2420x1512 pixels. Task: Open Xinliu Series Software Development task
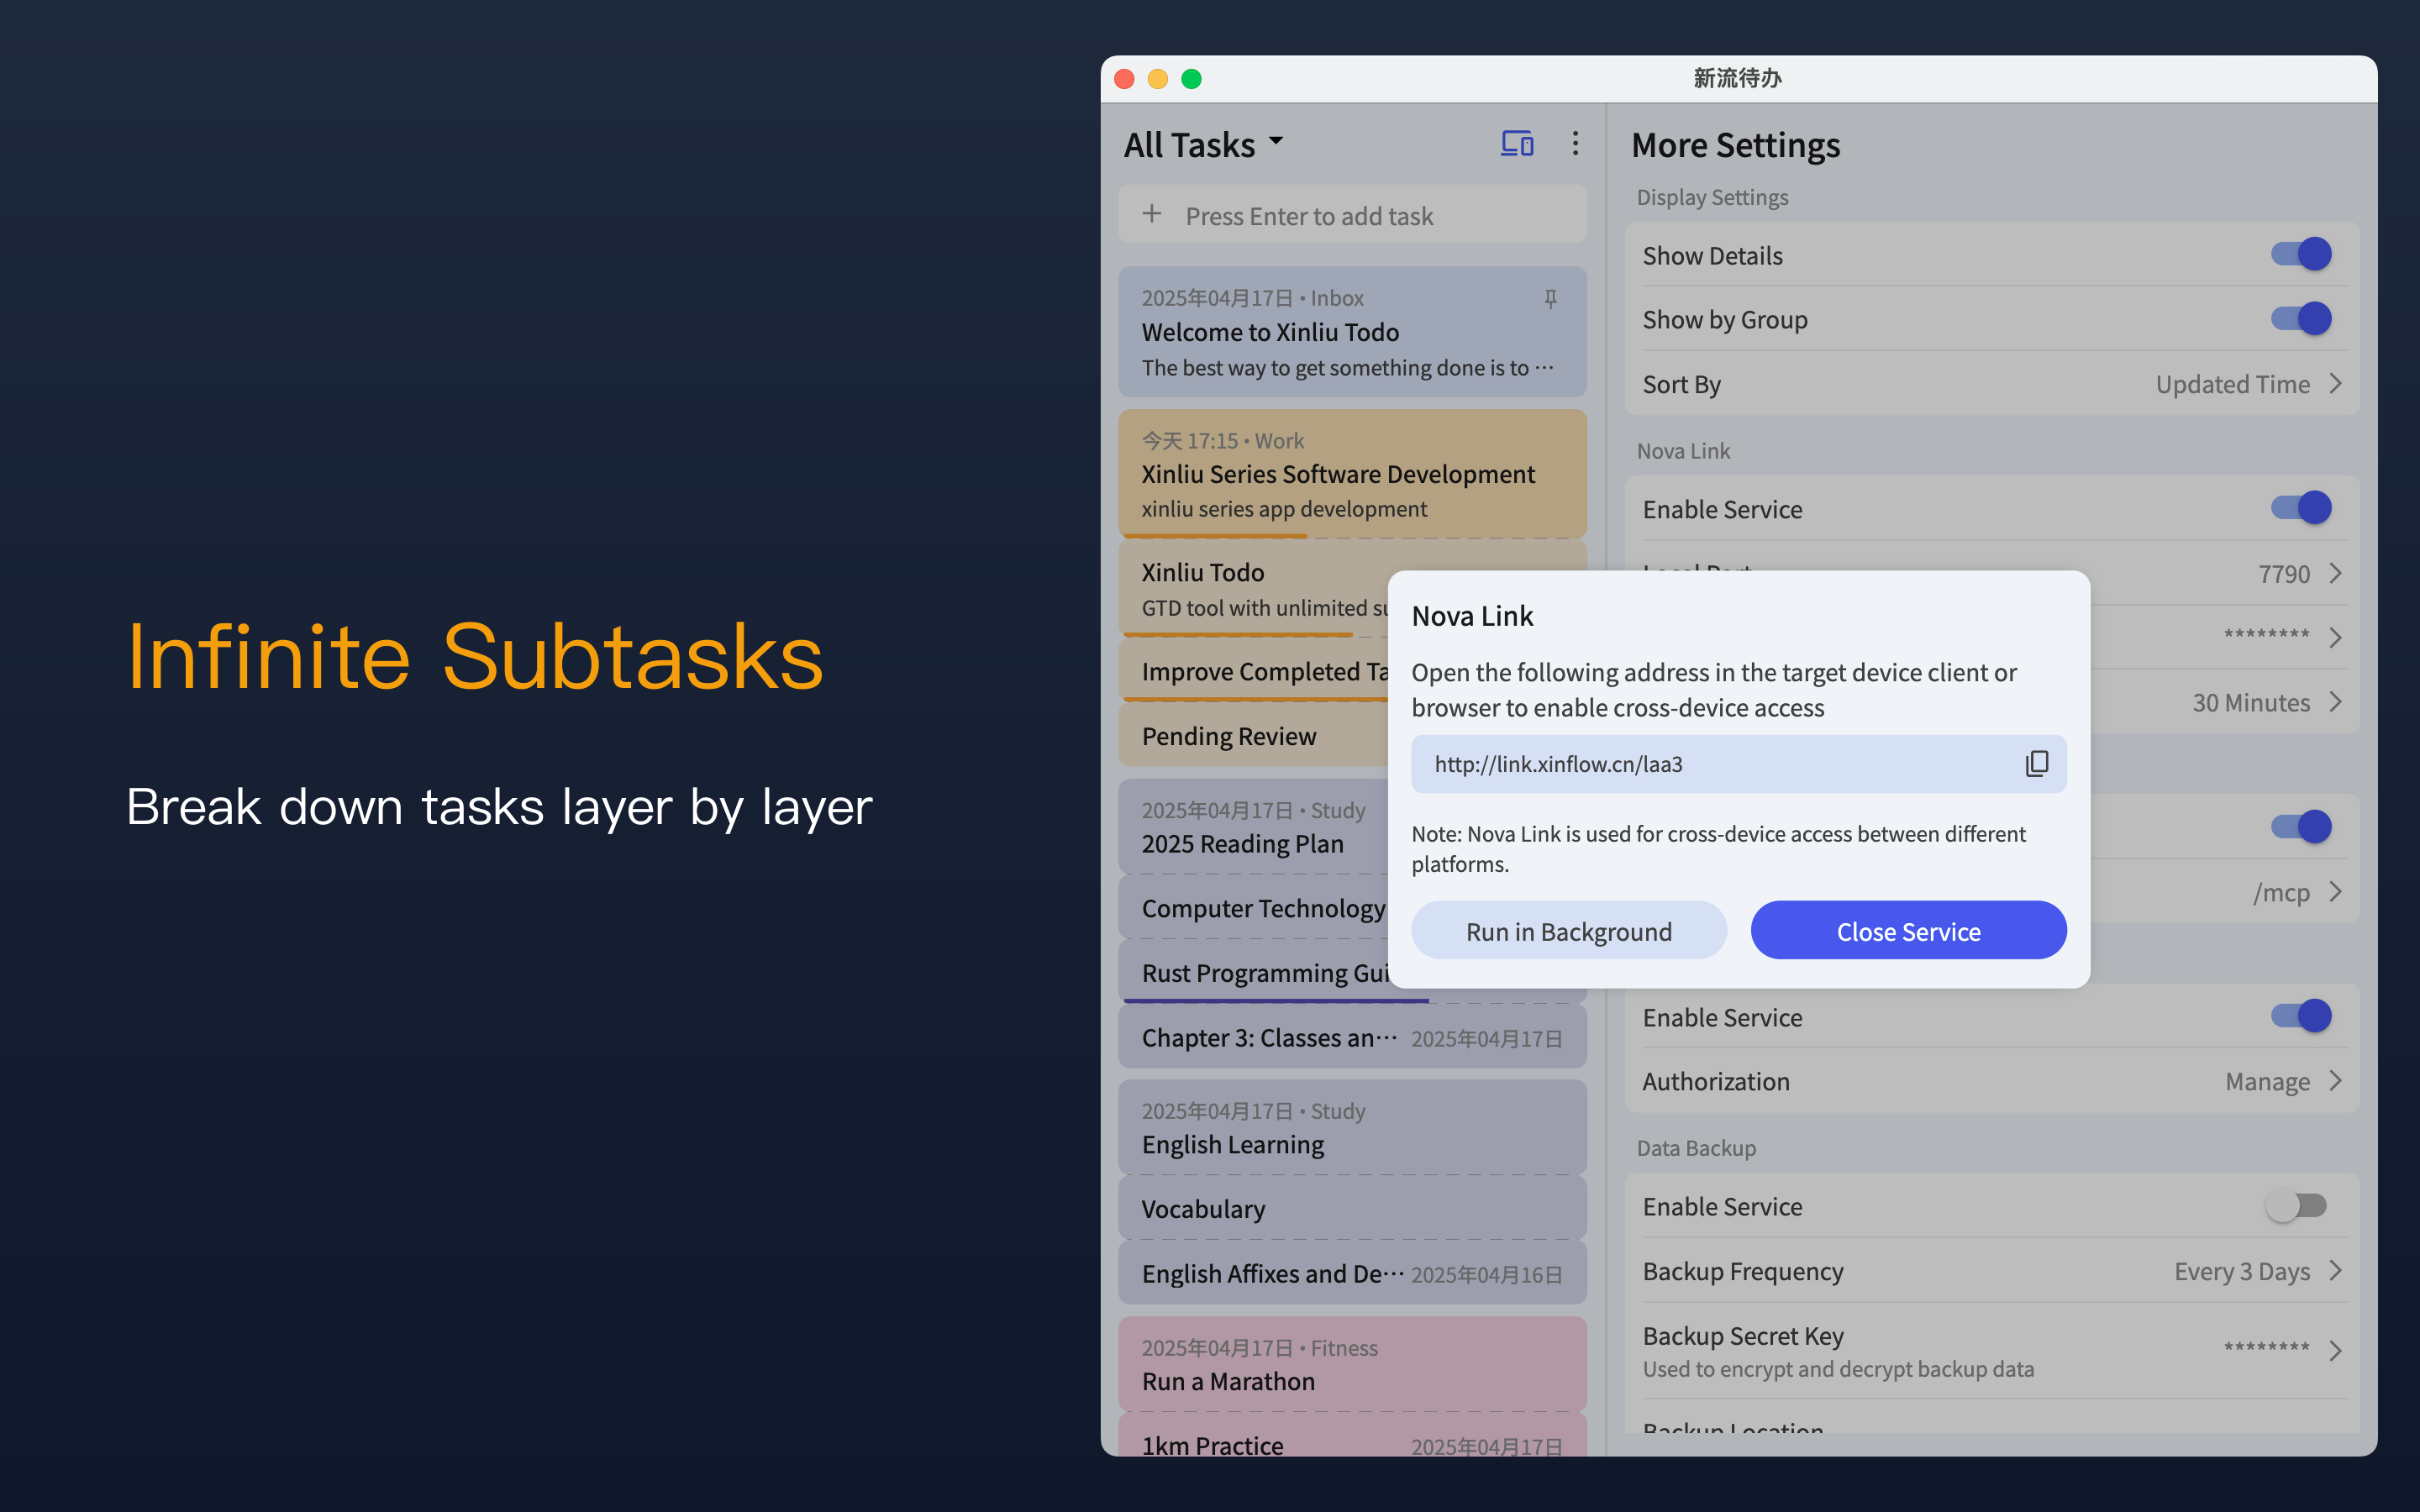pos(1352,474)
